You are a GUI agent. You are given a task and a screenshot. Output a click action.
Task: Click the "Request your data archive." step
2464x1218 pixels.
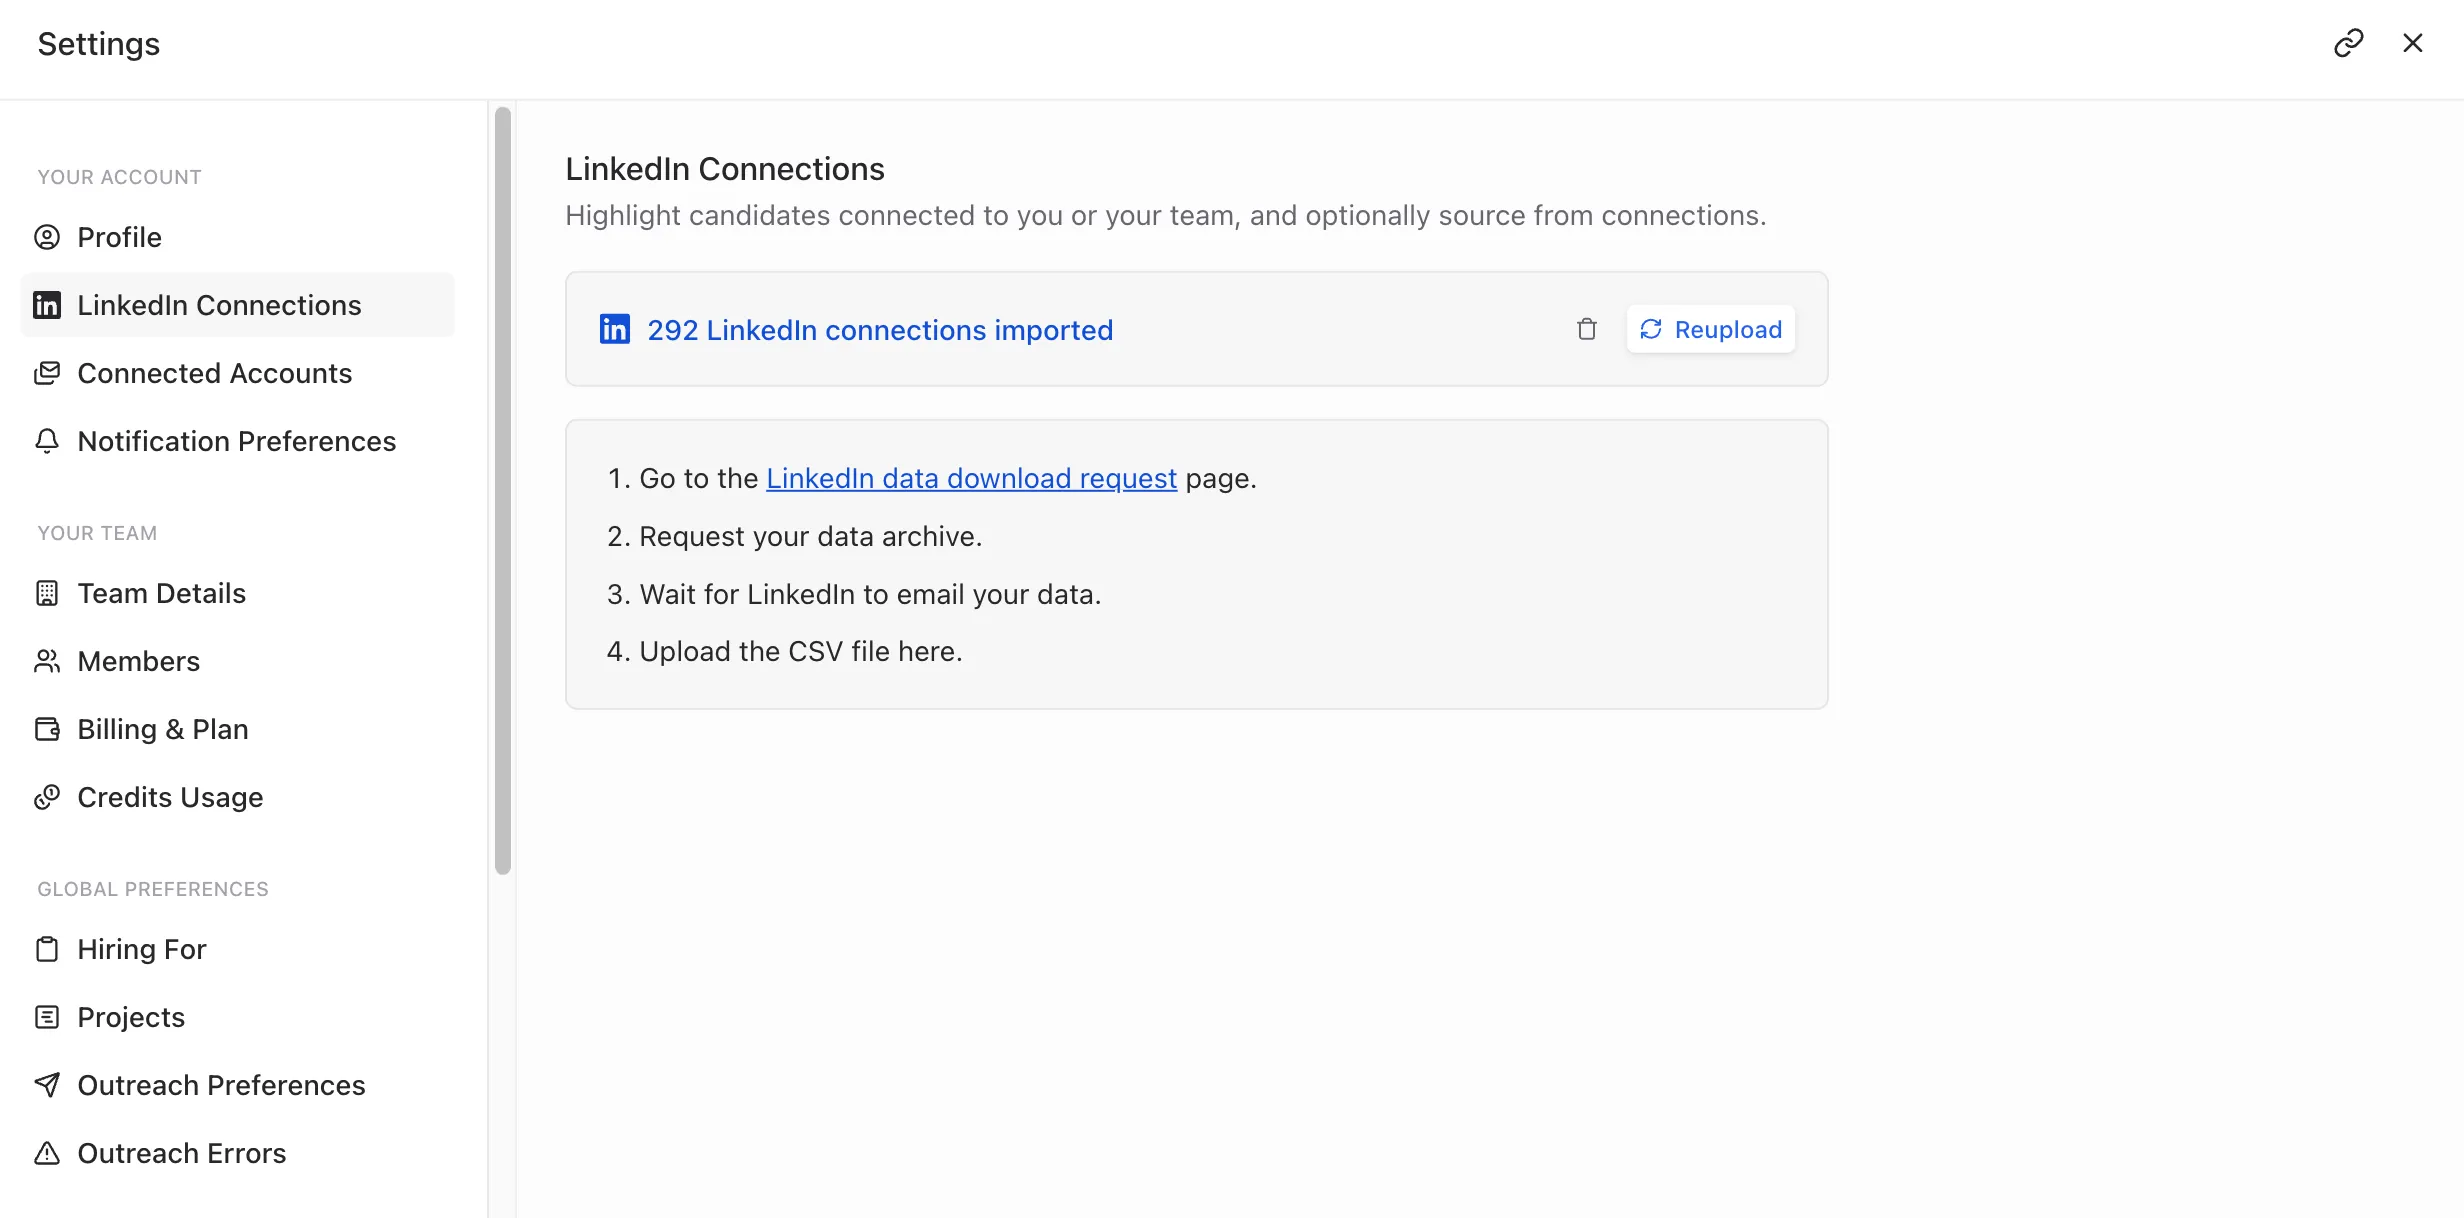(x=811, y=536)
